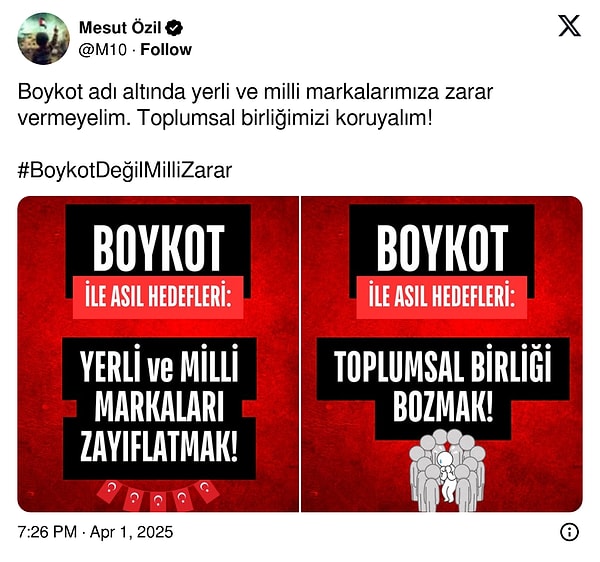Click right image's İLE ASIL HEDEFLERİ banner

coord(442,297)
